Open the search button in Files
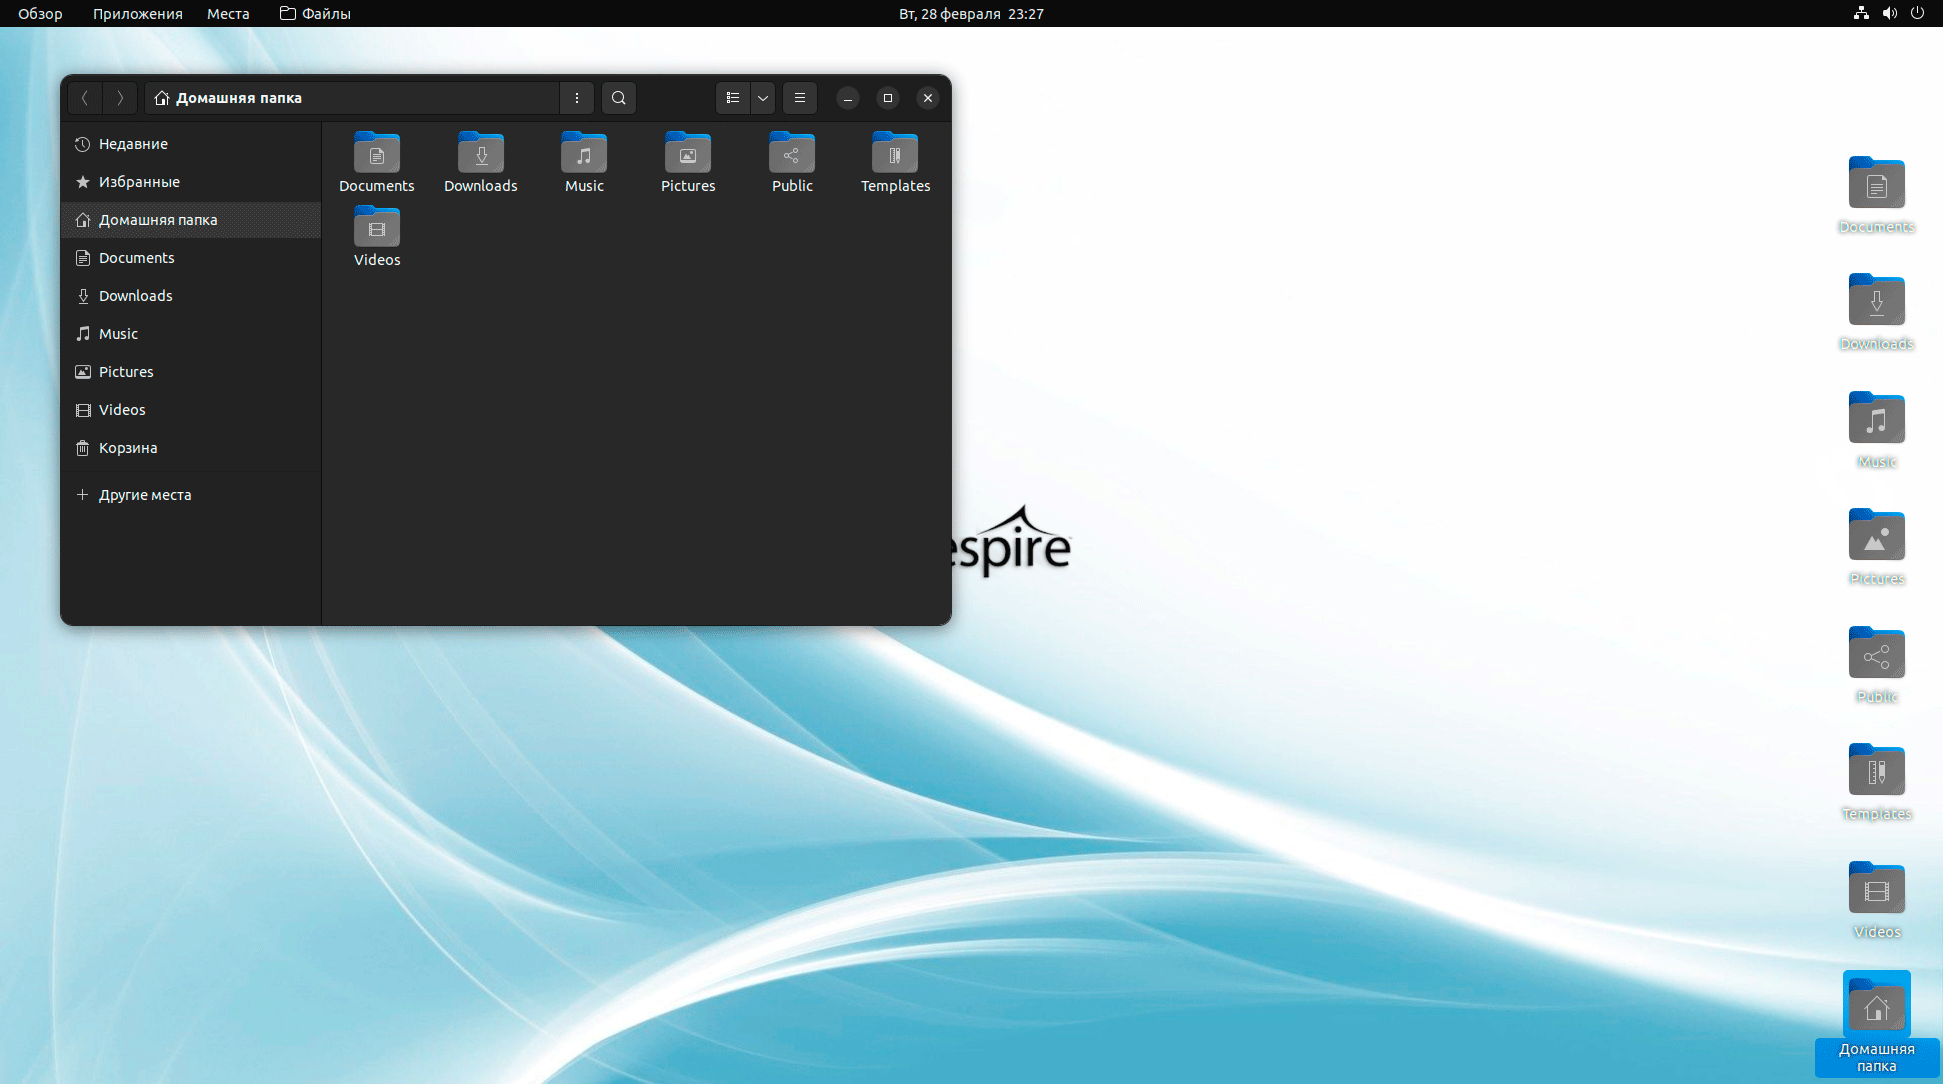Screen dimensions: 1943x1084 click(x=618, y=98)
